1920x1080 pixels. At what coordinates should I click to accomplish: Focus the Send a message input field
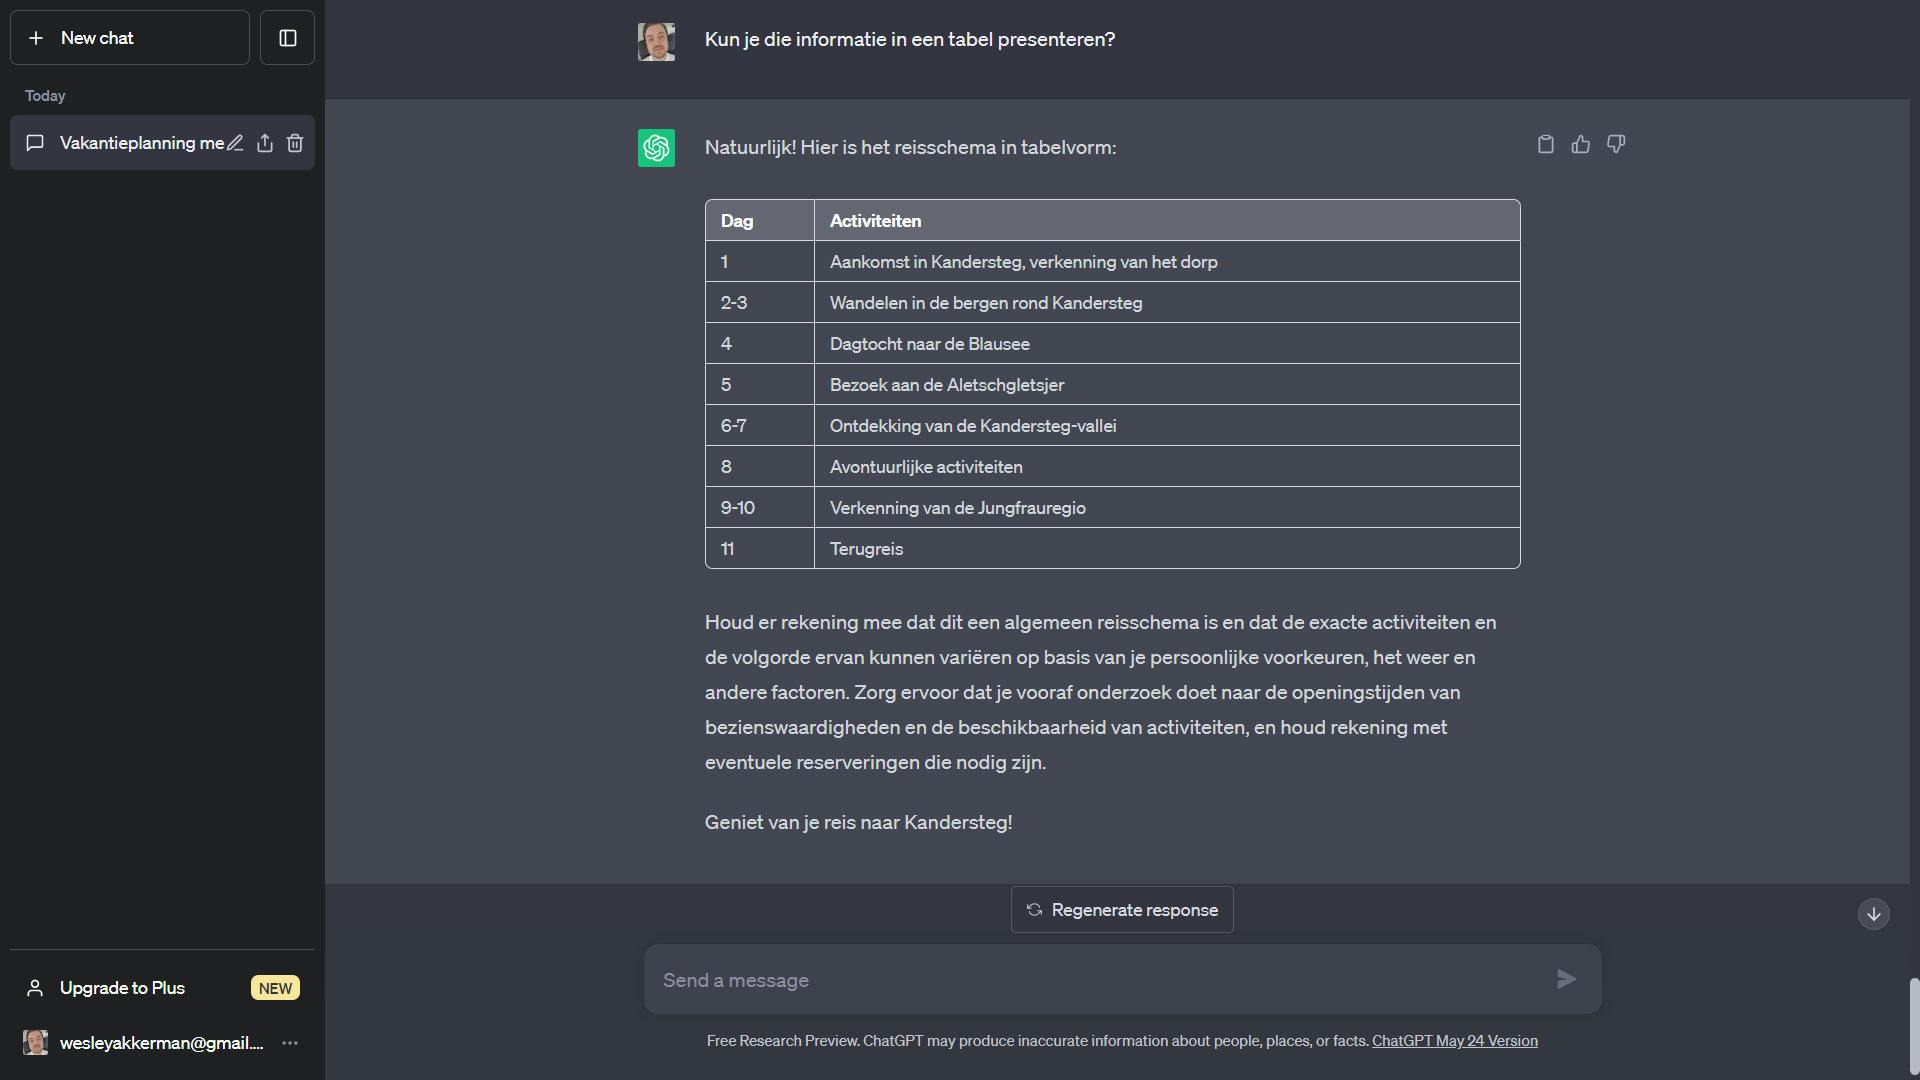click(x=1100, y=980)
